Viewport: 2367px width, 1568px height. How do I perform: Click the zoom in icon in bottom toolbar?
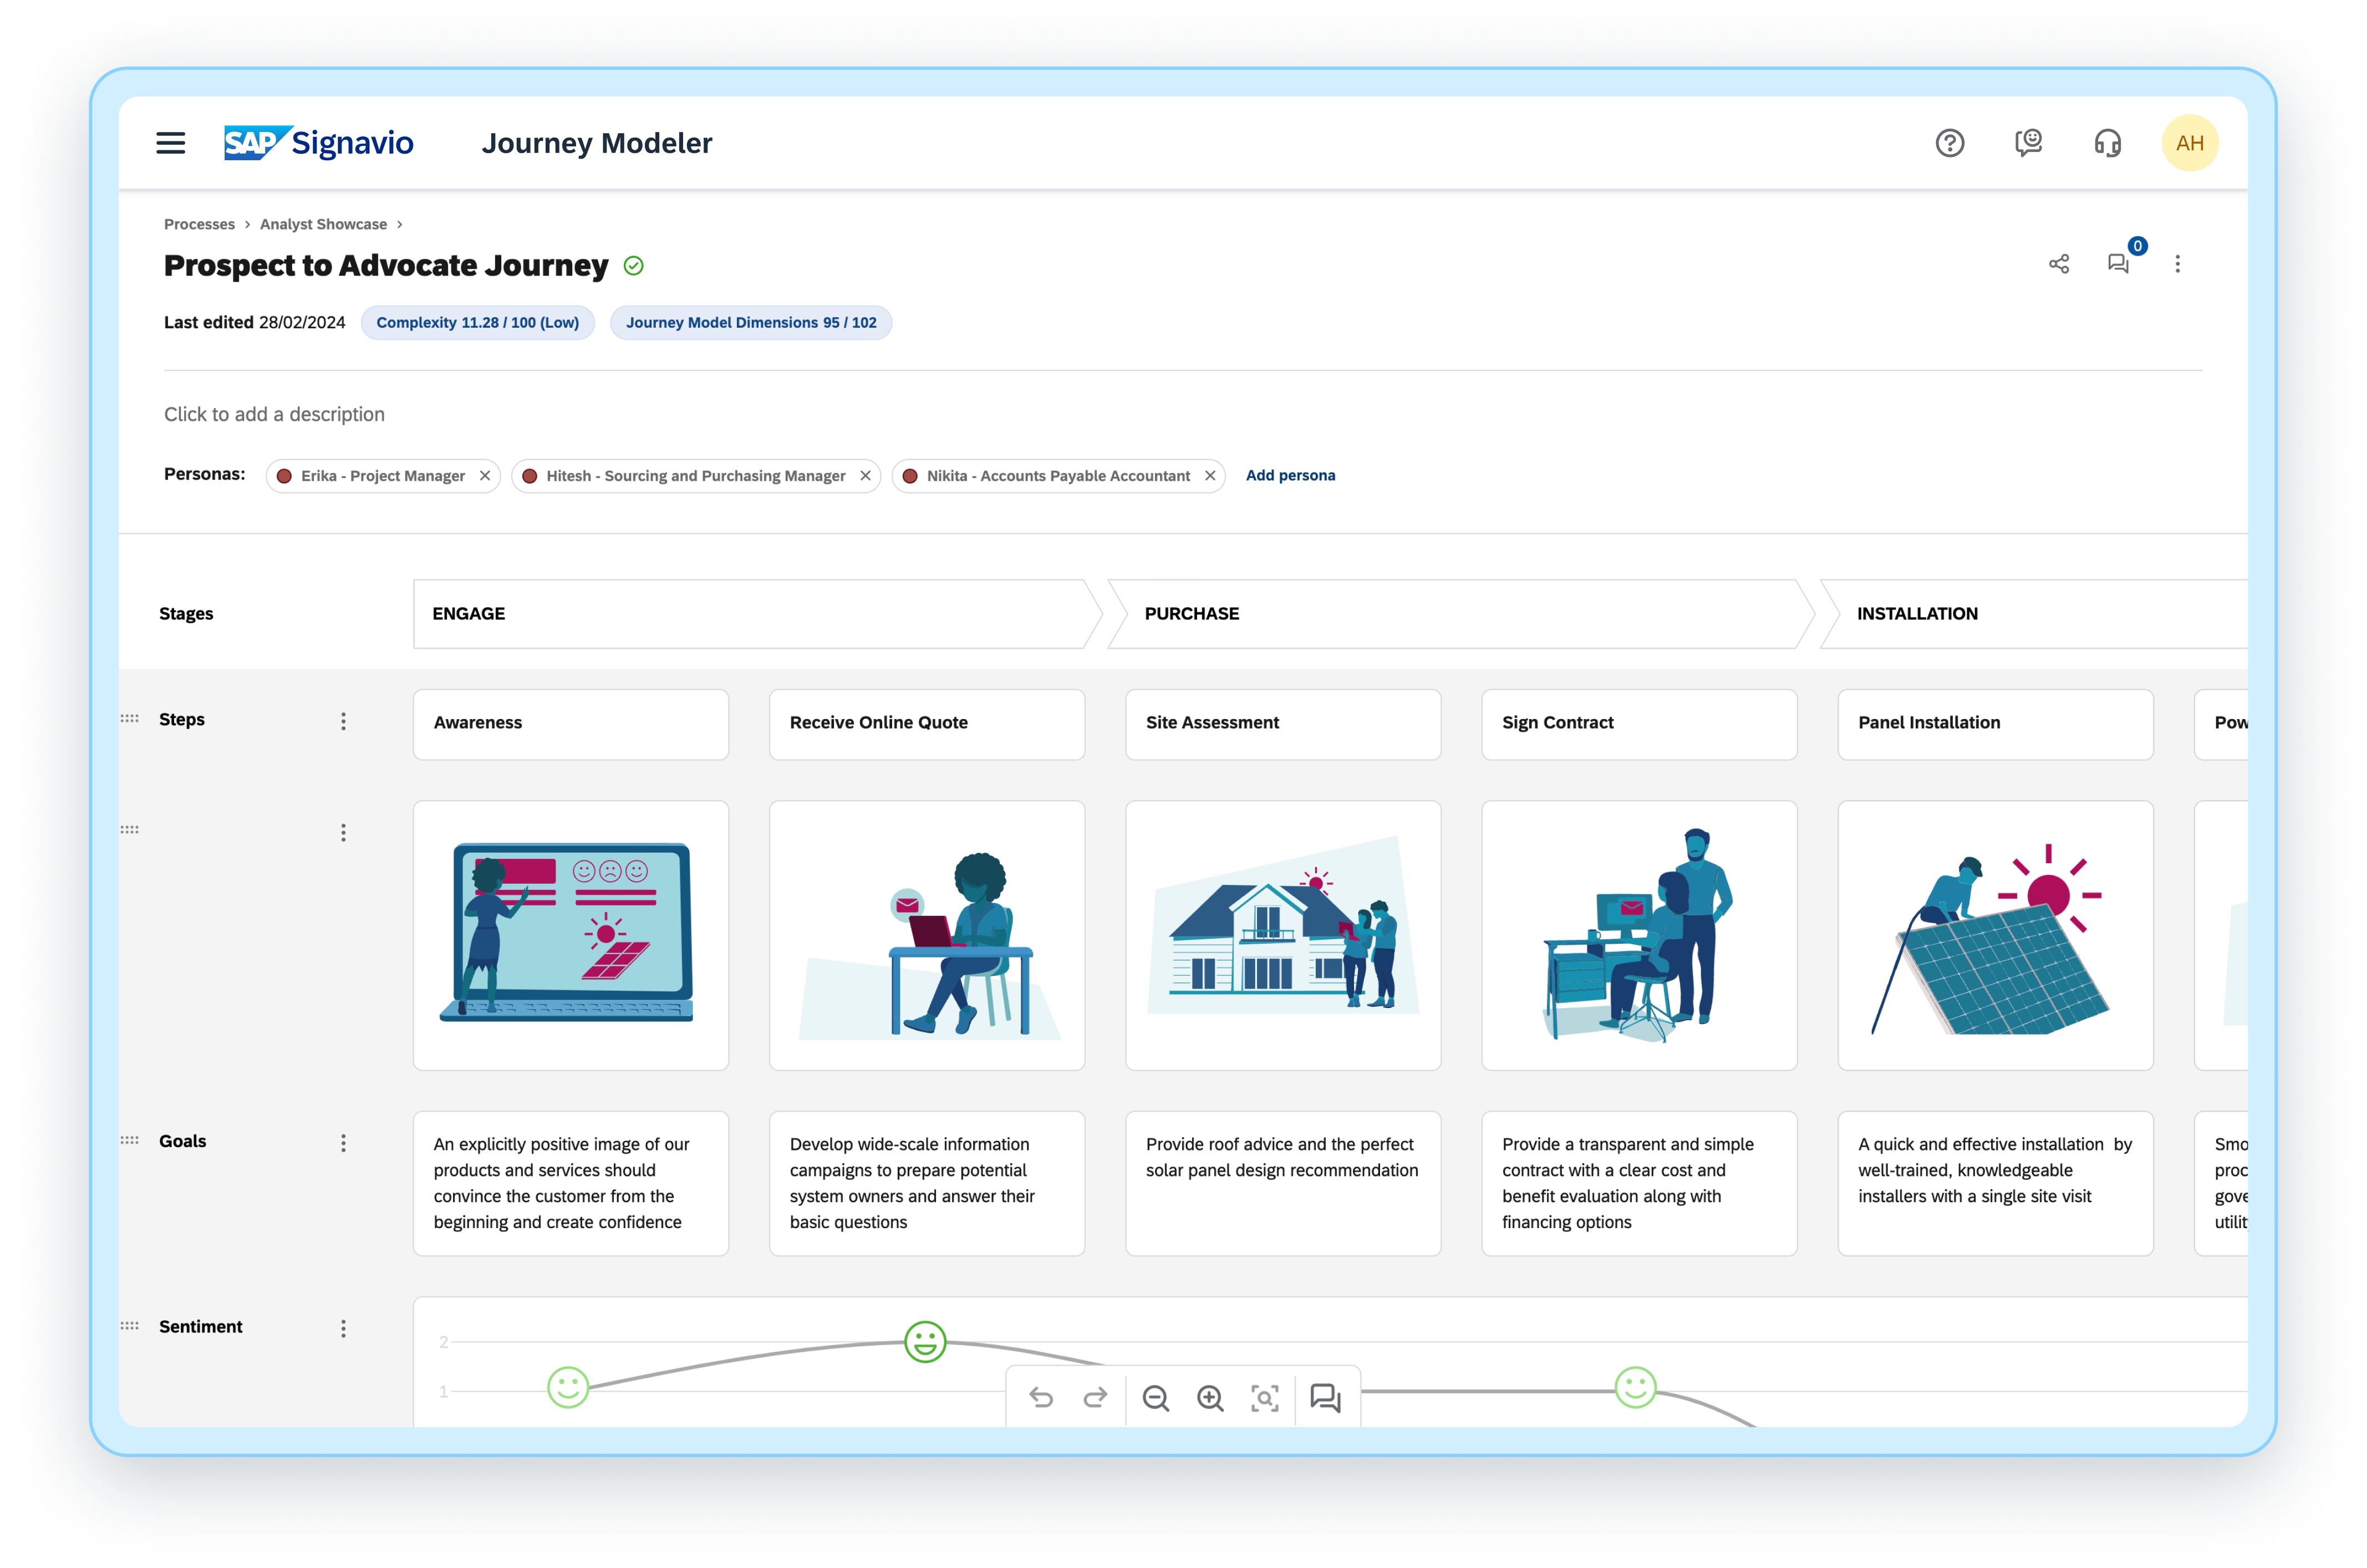point(1210,1399)
